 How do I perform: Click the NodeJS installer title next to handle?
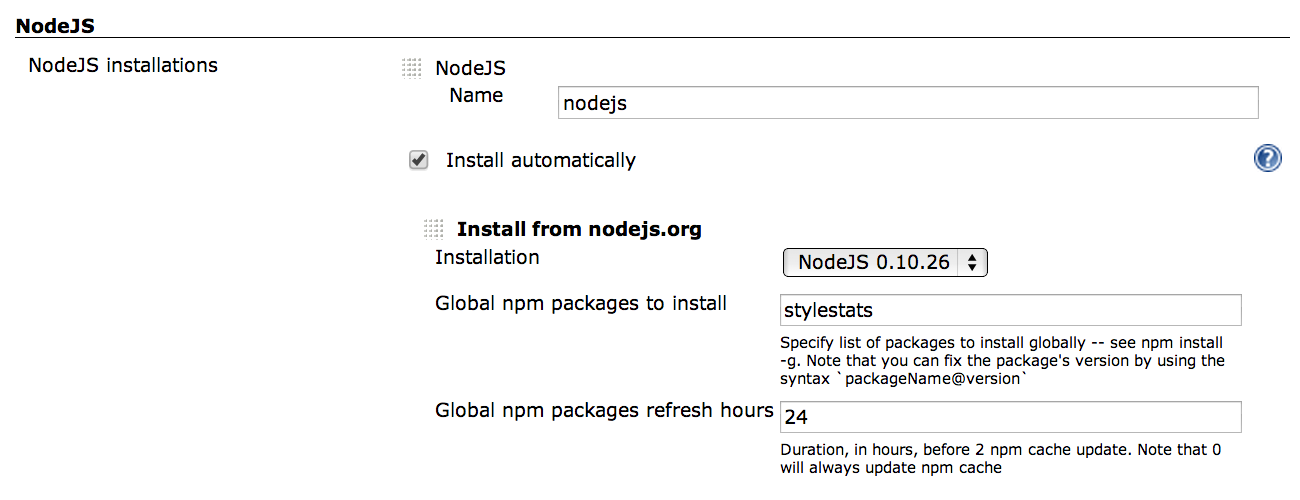470,68
